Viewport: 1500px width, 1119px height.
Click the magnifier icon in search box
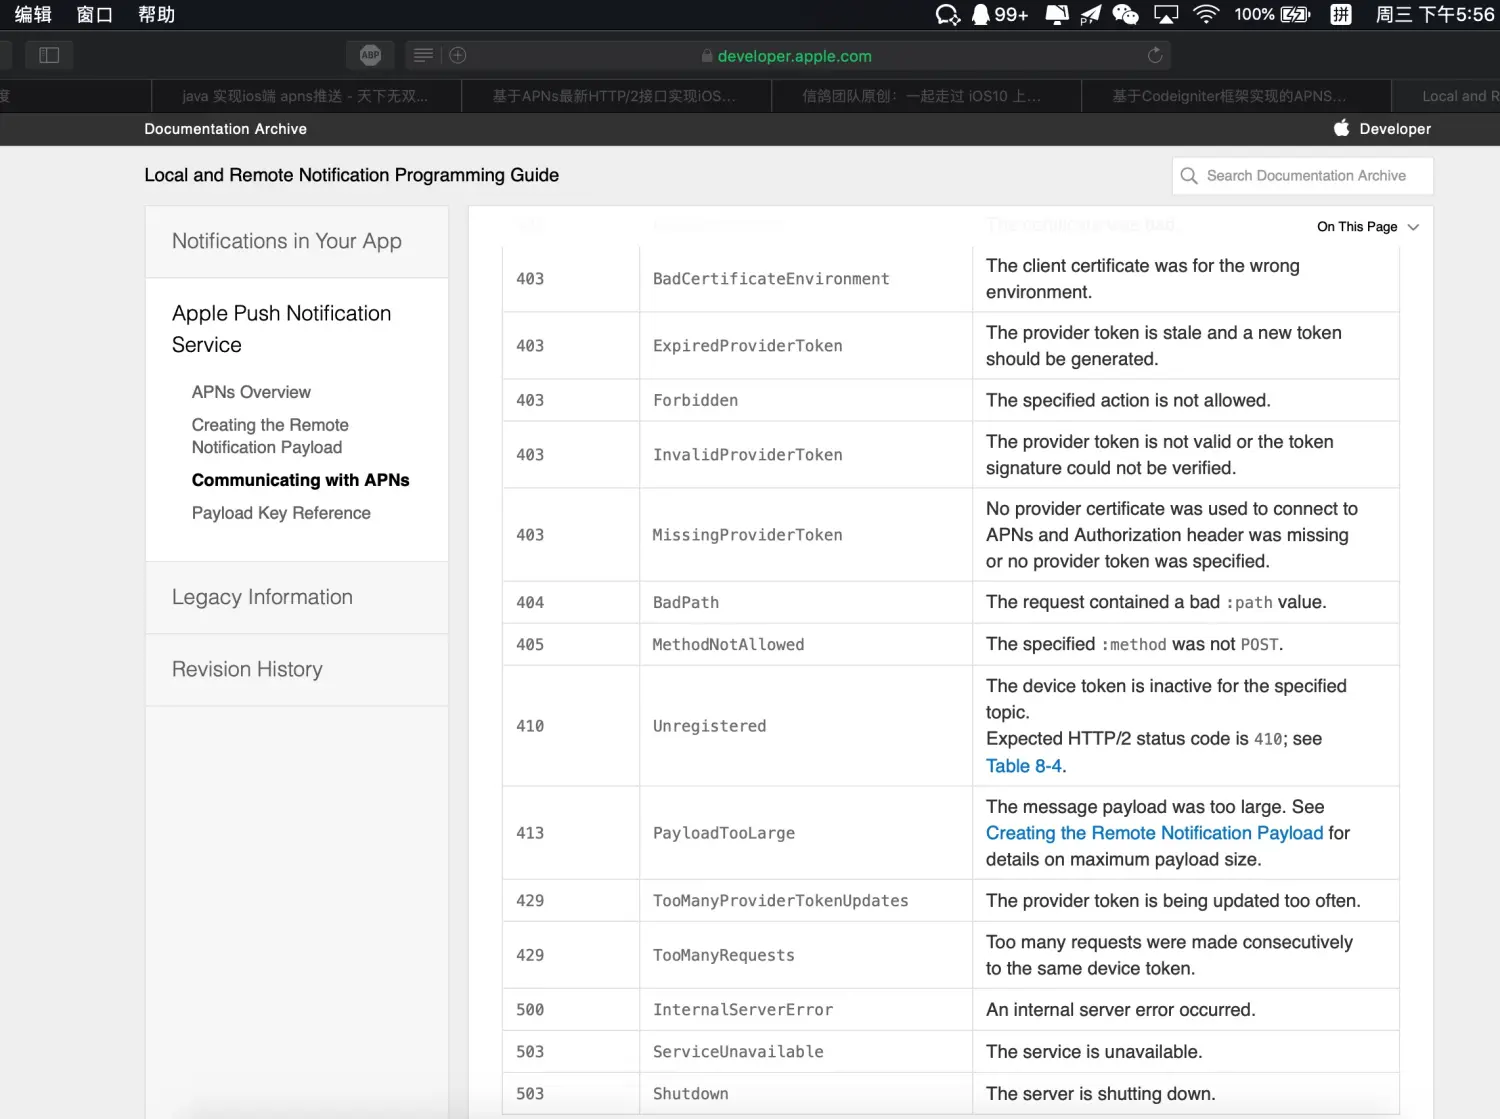[1189, 176]
